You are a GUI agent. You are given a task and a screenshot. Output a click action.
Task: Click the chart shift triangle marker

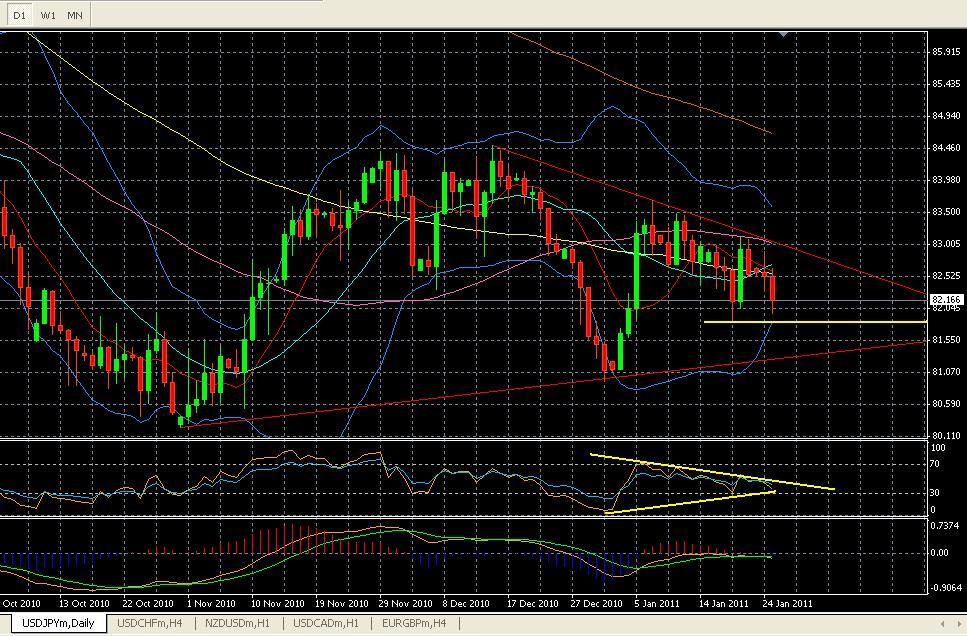coord(783,34)
